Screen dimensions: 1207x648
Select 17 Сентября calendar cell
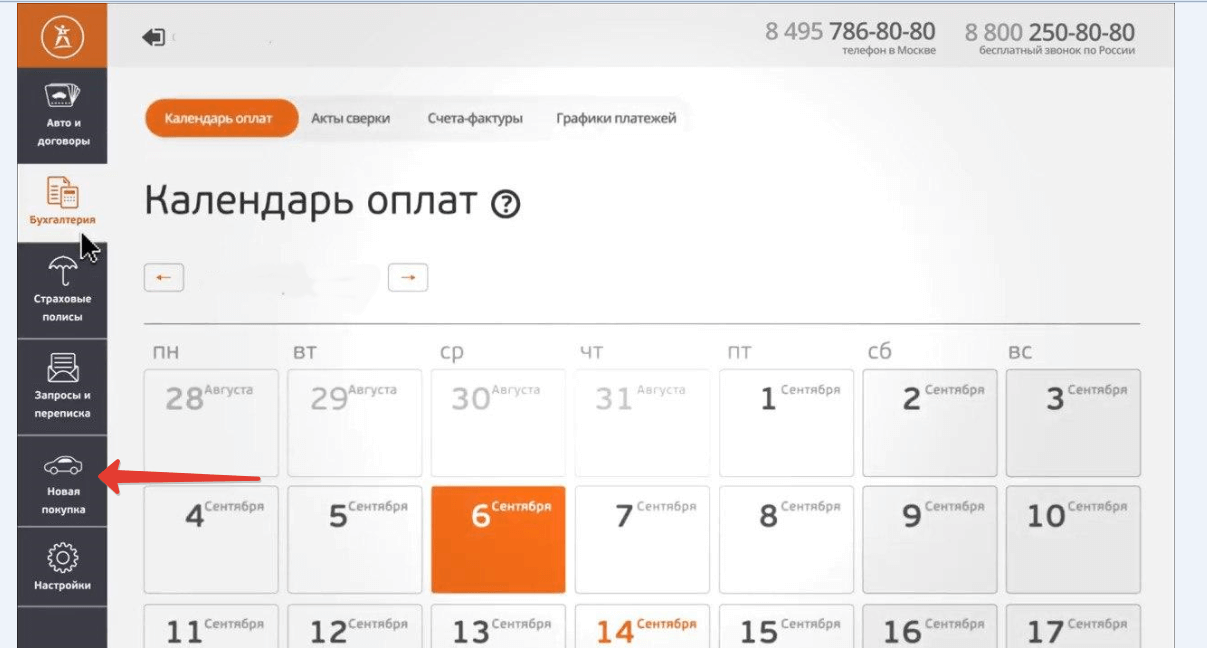1073,626
